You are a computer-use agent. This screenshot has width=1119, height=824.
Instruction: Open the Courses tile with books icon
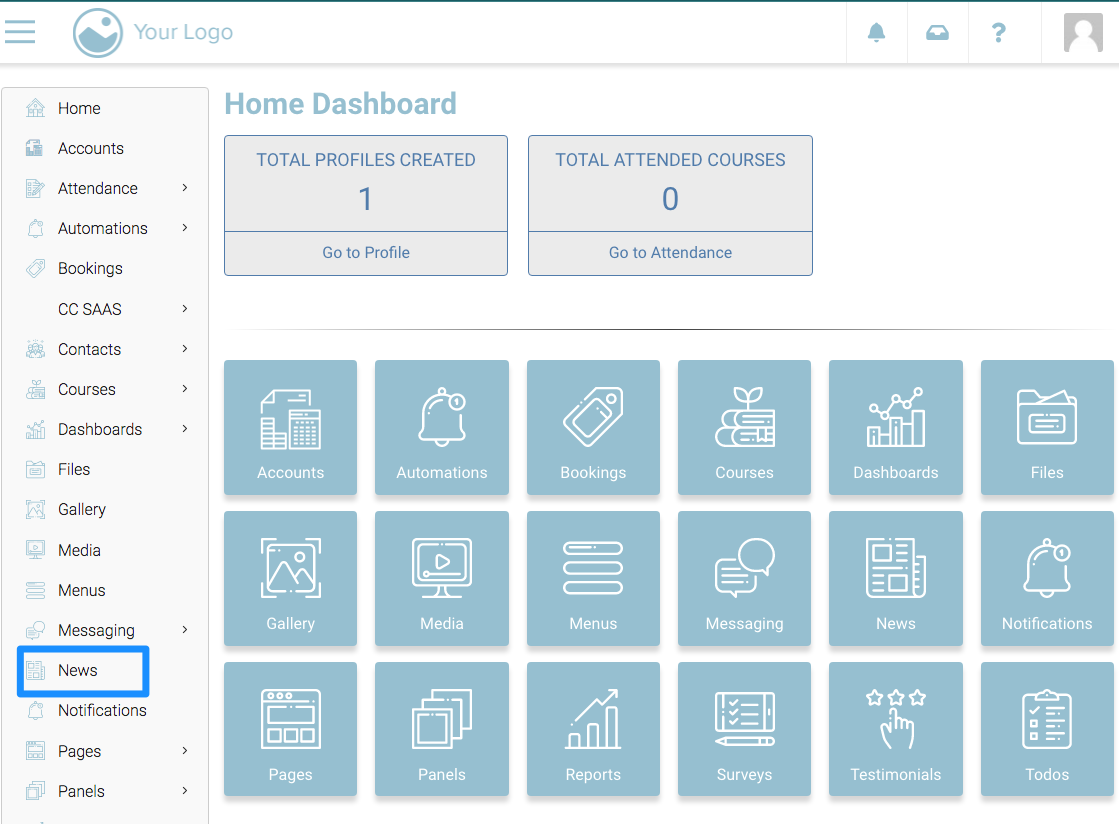[x=744, y=428]
